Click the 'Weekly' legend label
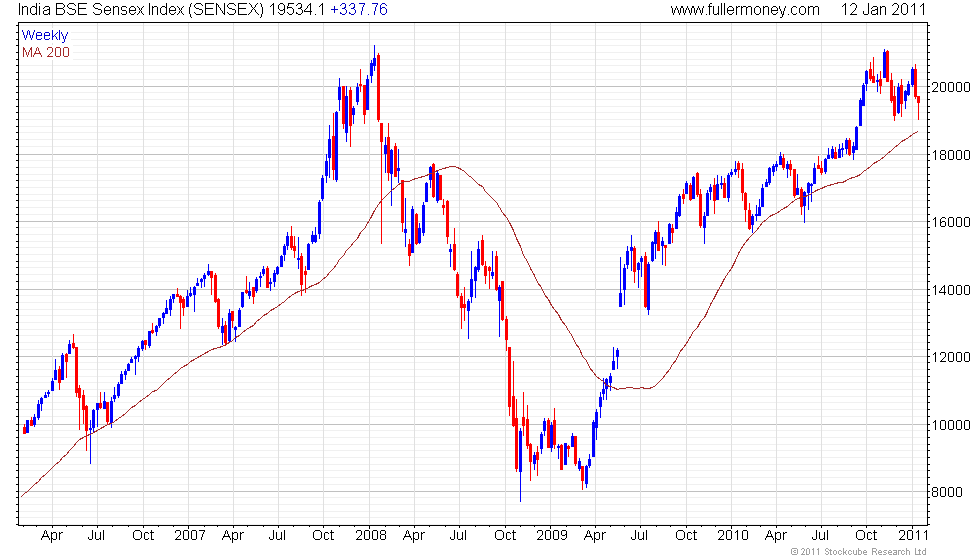 click(x=44, y=36)
